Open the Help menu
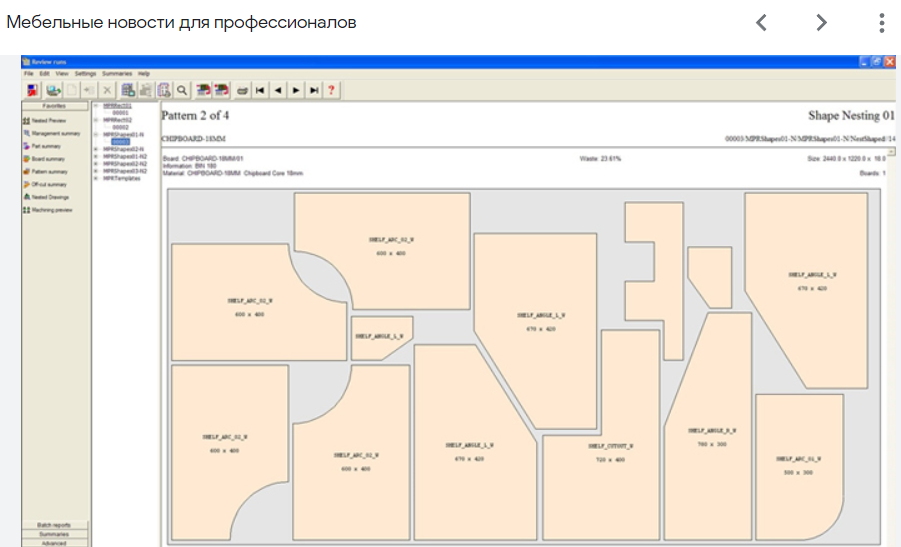Screen dimensions: 901x547 144,74
